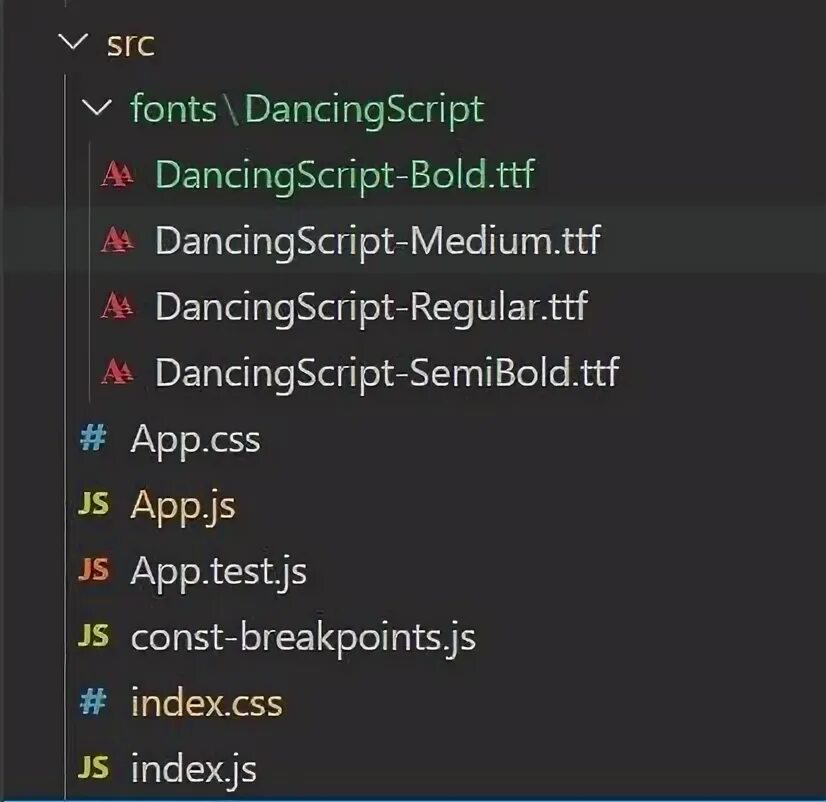826x802 pixels.
Task: Open DancingScript-Bold.ttf file
Action: pyautogui.click(x=345, y=175)
